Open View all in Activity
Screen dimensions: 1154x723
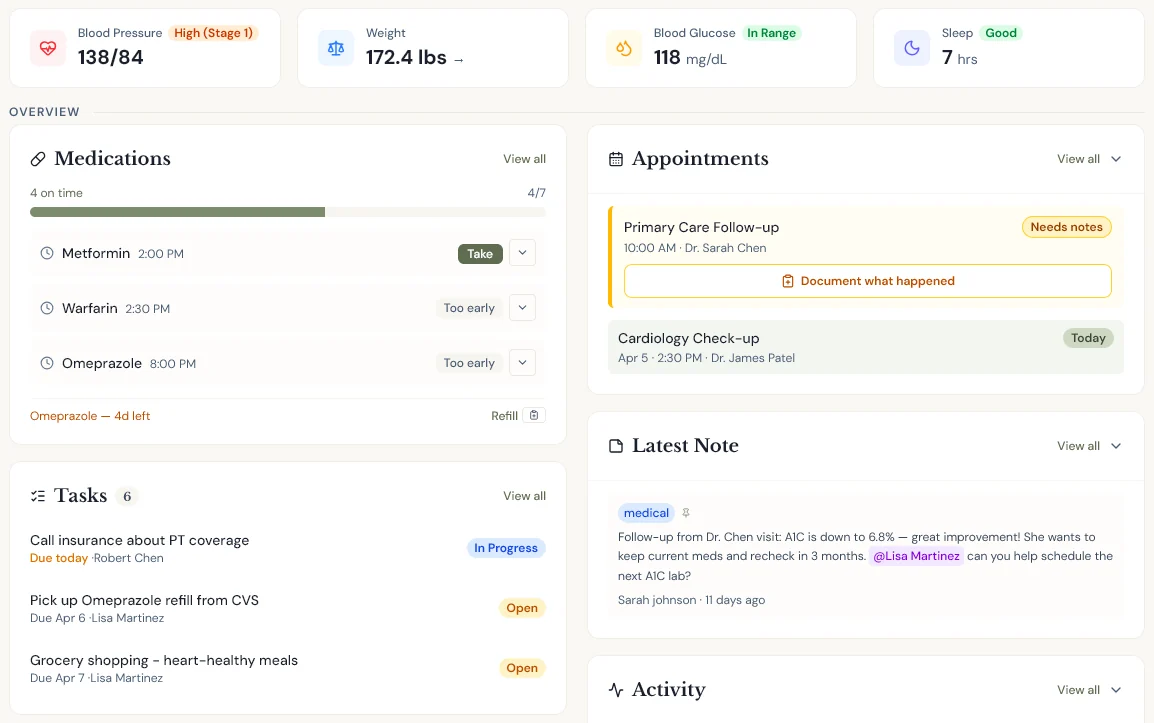pyautogui.click(x=1078, y=690)
